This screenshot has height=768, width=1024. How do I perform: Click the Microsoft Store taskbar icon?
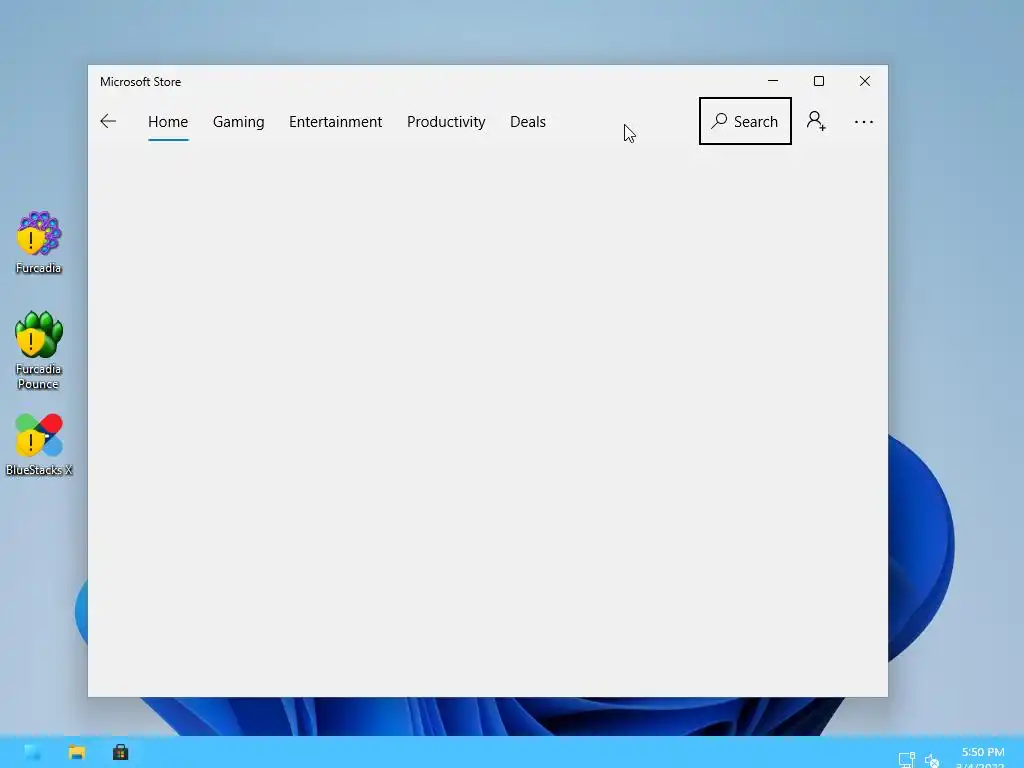pos(120,752)
